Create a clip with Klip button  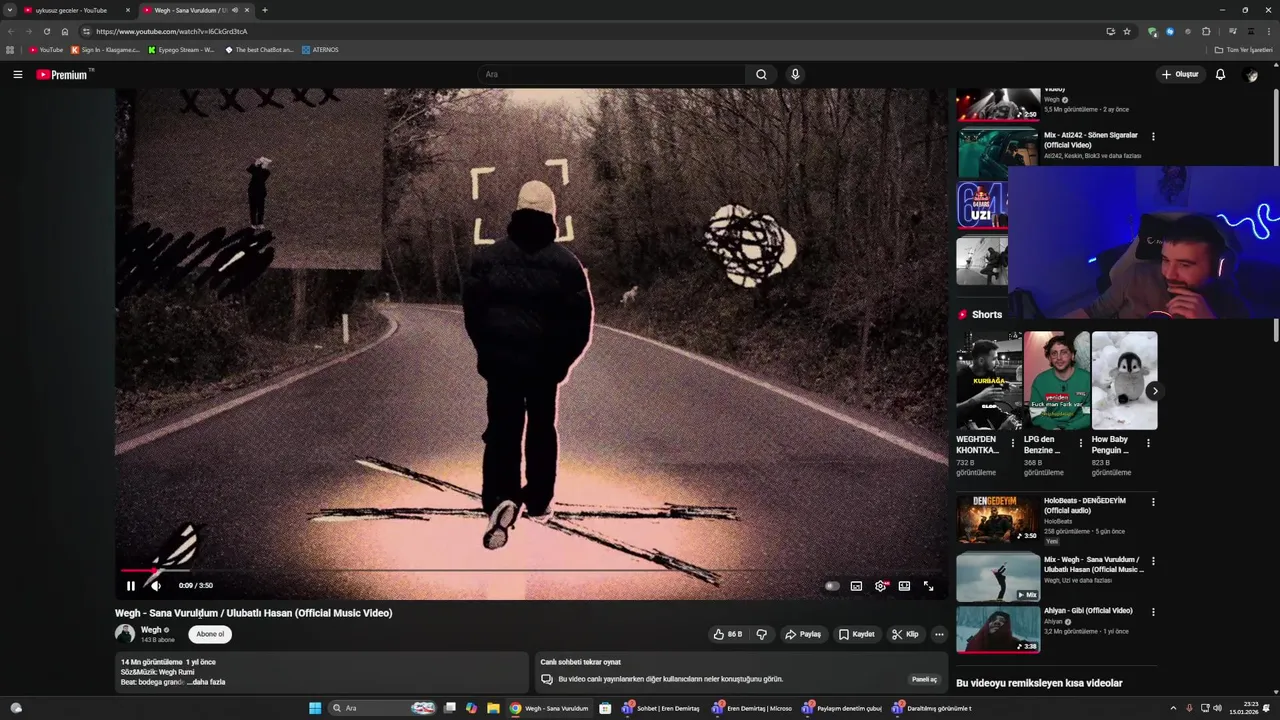[905, 634]
